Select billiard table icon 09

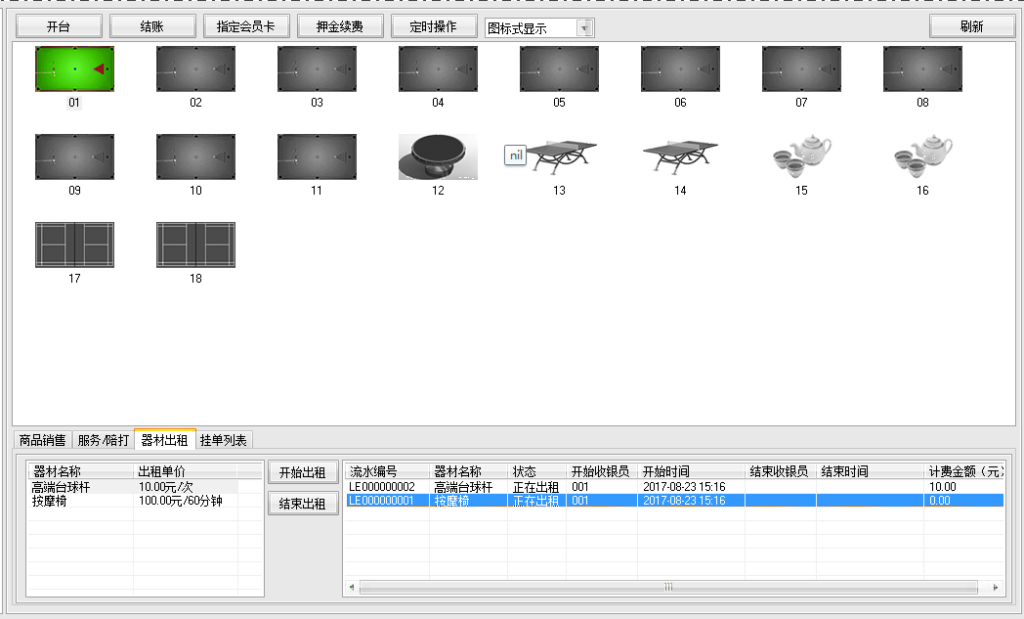pyautogui.click(x=75, y=157)
